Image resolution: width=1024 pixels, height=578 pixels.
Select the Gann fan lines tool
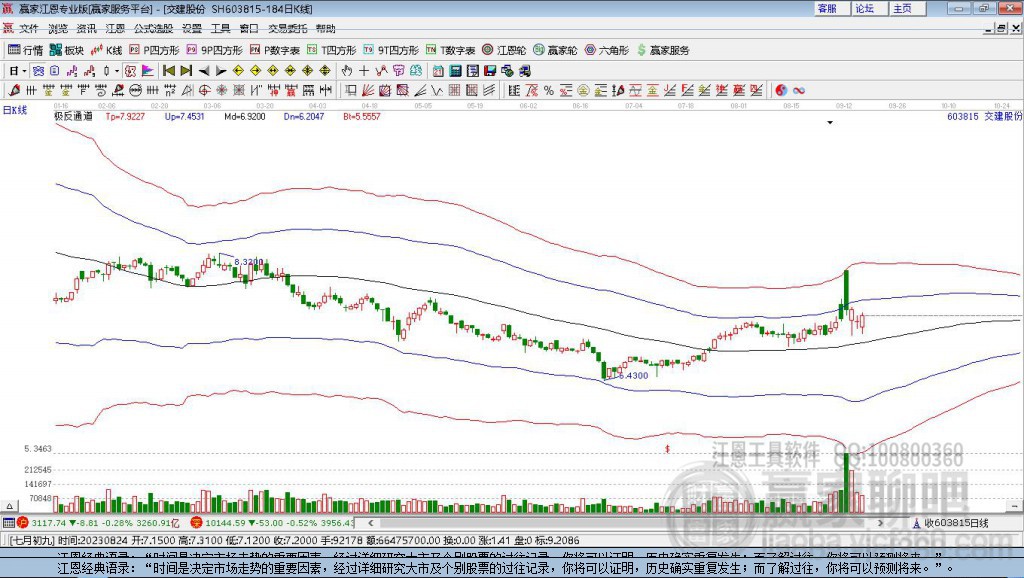click(x=368, y=90)
